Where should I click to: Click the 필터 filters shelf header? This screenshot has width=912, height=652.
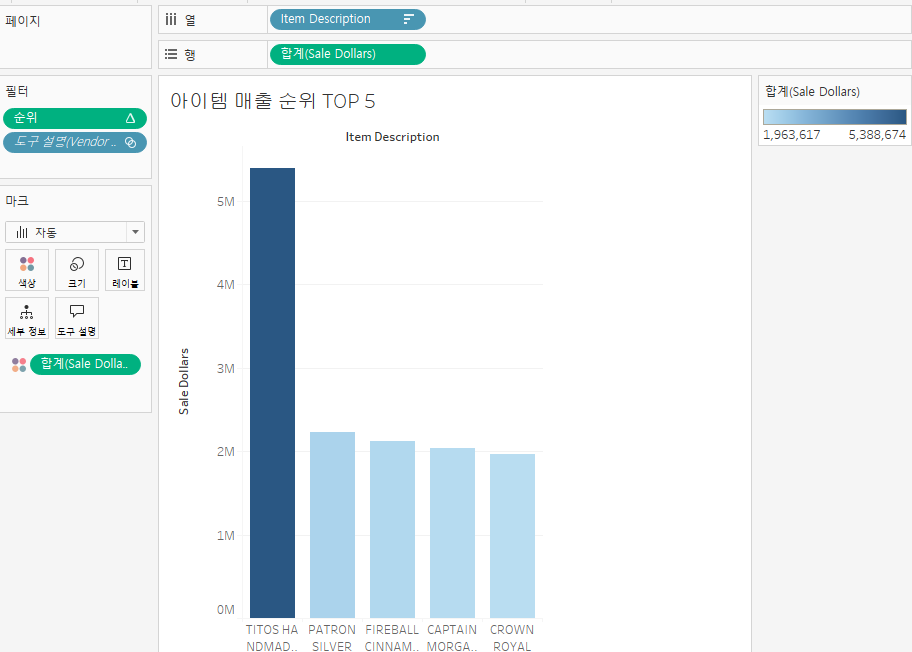pyautogui.click(x=17, y=91)
